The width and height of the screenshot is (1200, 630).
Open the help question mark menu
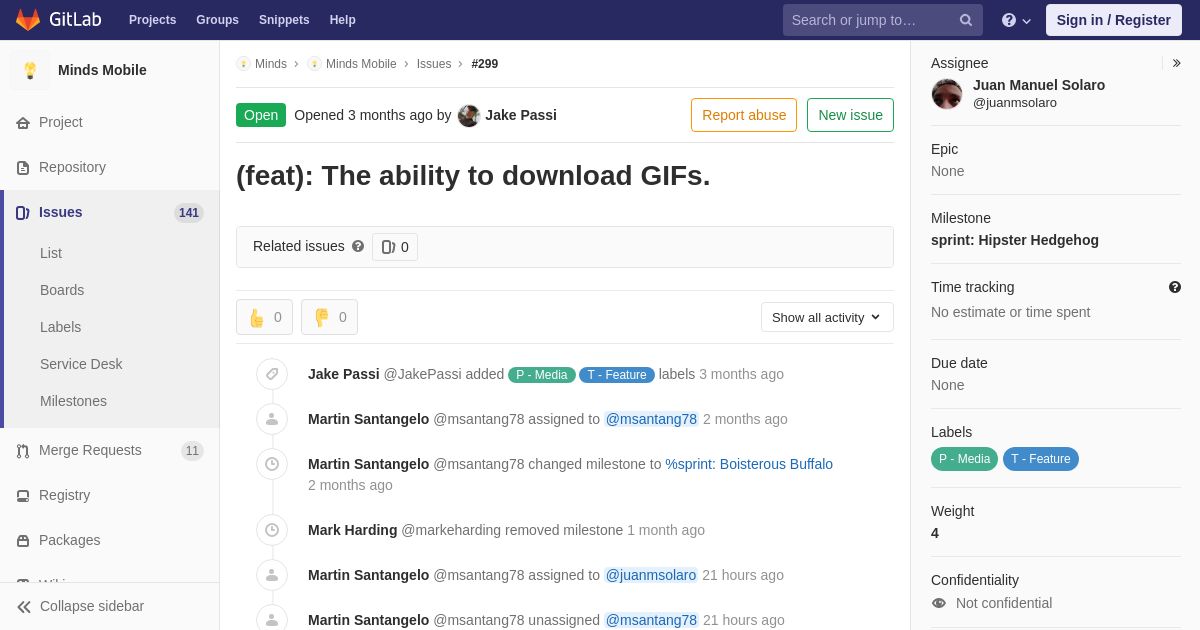(x=1016, y=20)
